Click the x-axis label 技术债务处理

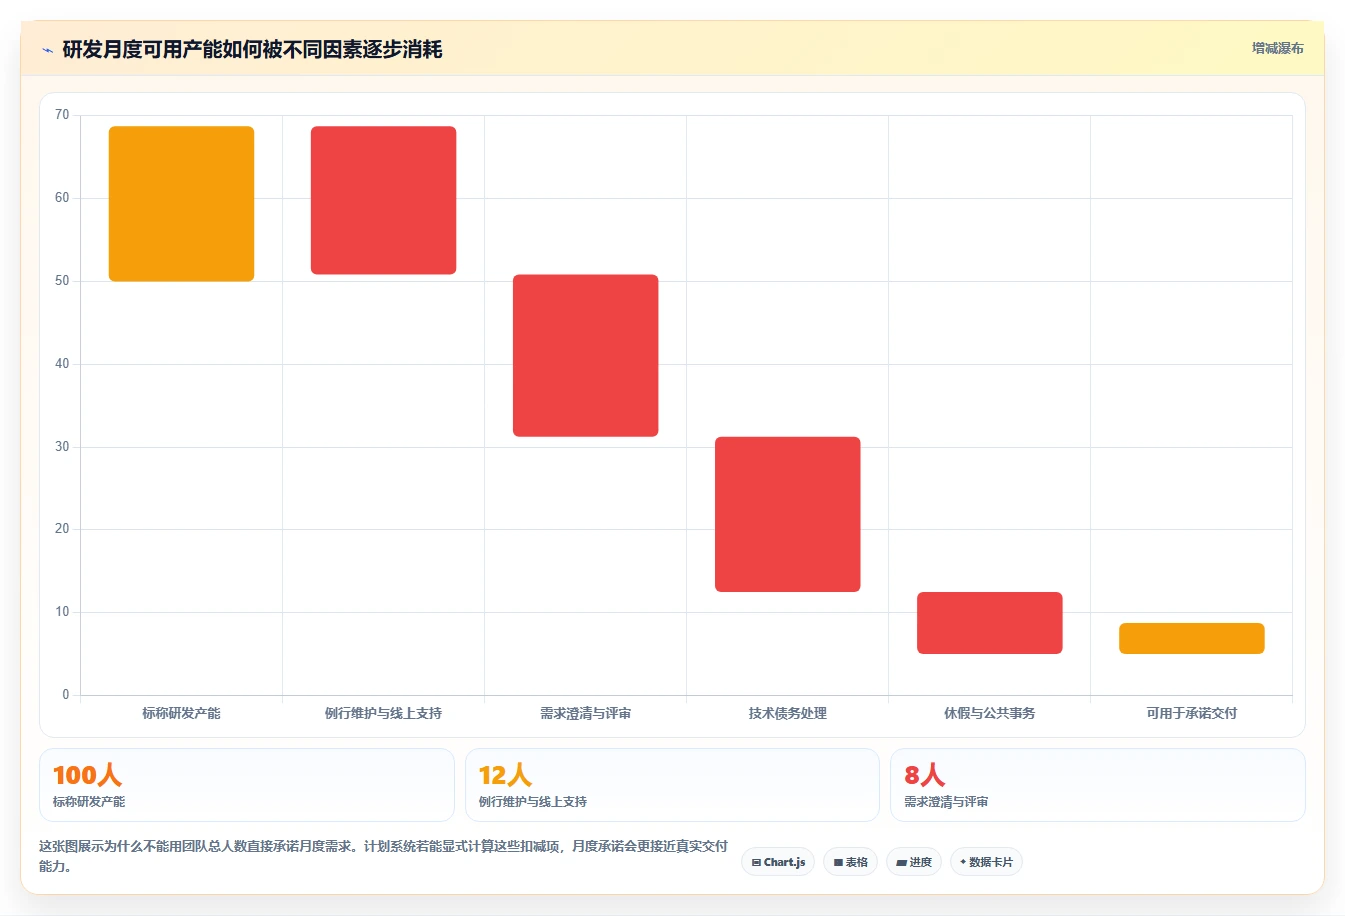(787, 713)
